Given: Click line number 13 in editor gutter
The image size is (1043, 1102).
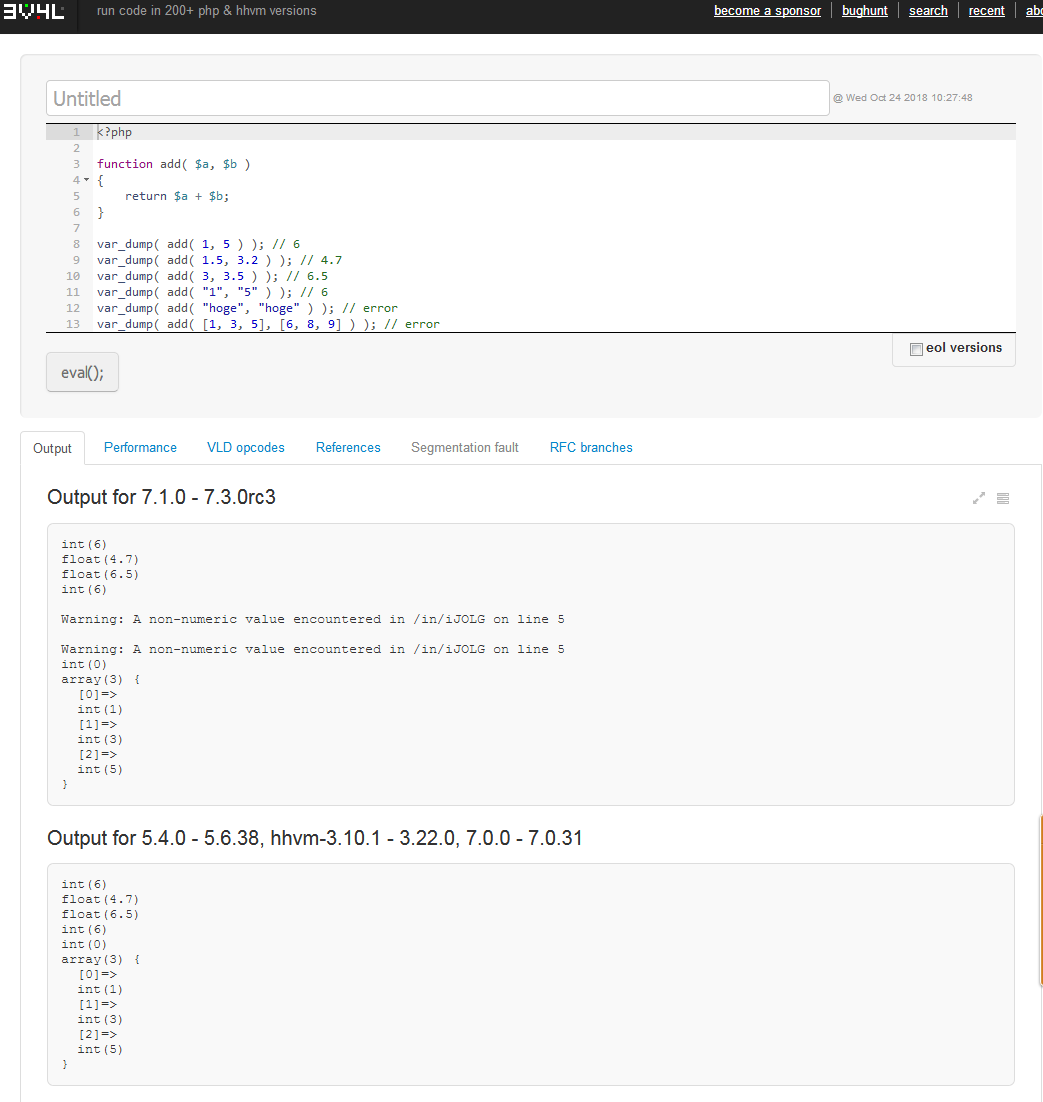Looking at the screenshot, I should [x=72, y=324].
